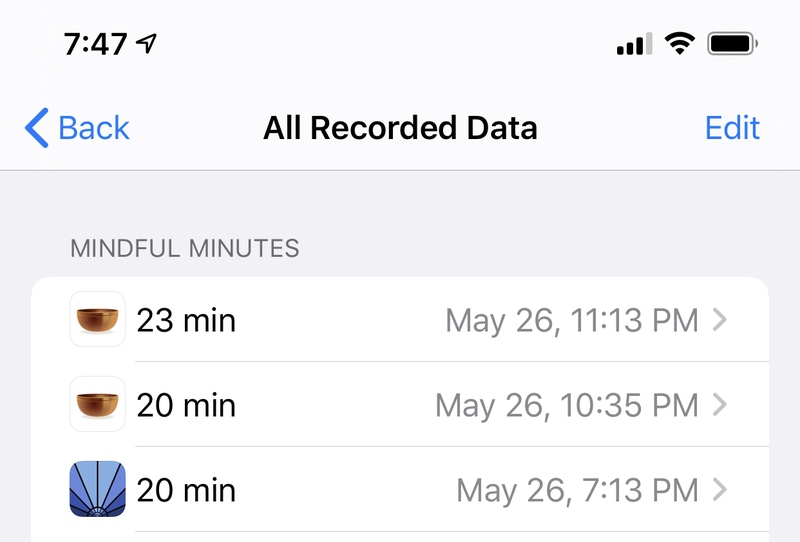Screen dimensions: 800x542
Task: Tap the All Recorded Data title
Action: point(400,128)
